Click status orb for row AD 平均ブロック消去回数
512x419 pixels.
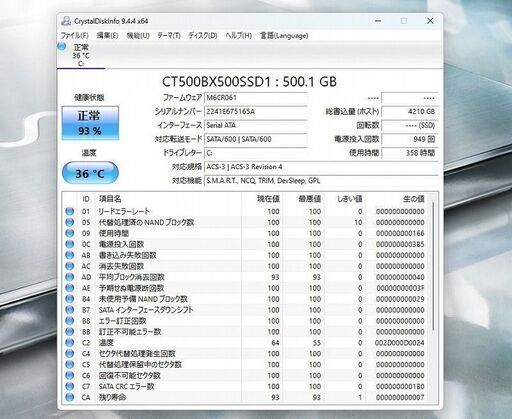coord(69,277)
